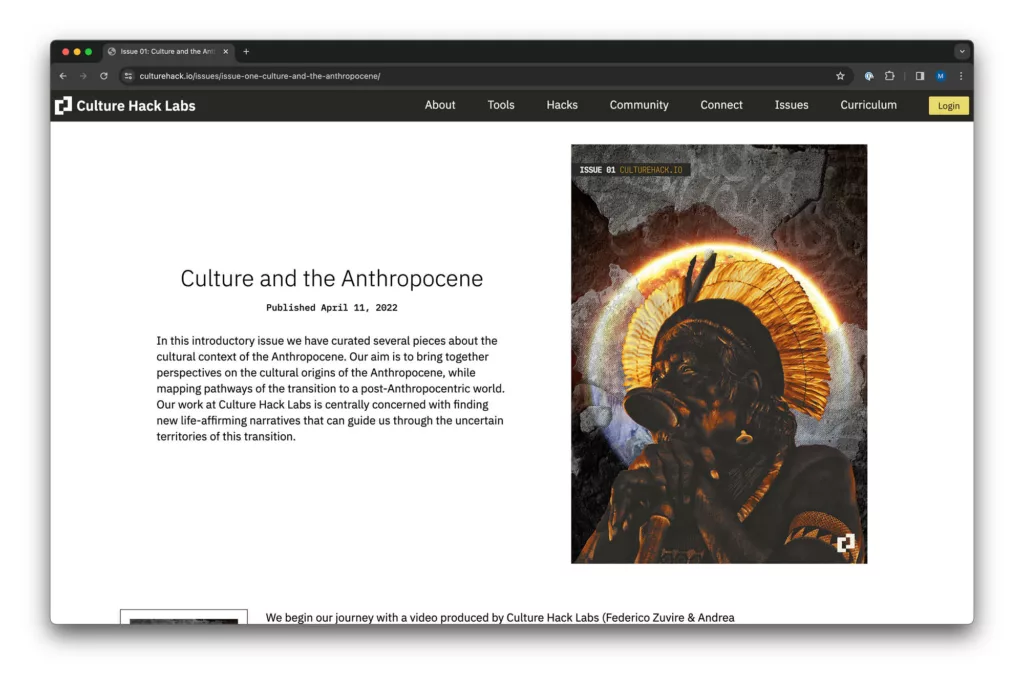Image resolution: width=1024 pixels, height=675 pixels.
Task: Reload the page with the refresh icon
Action: (x=104, y=76)
